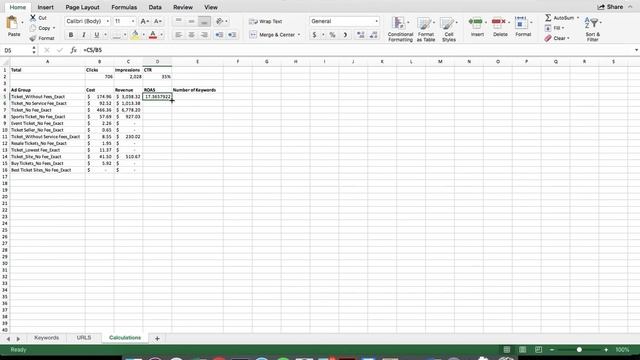Switch to the URLS sheet tab

pyautogui.click(x=84, y=338)
